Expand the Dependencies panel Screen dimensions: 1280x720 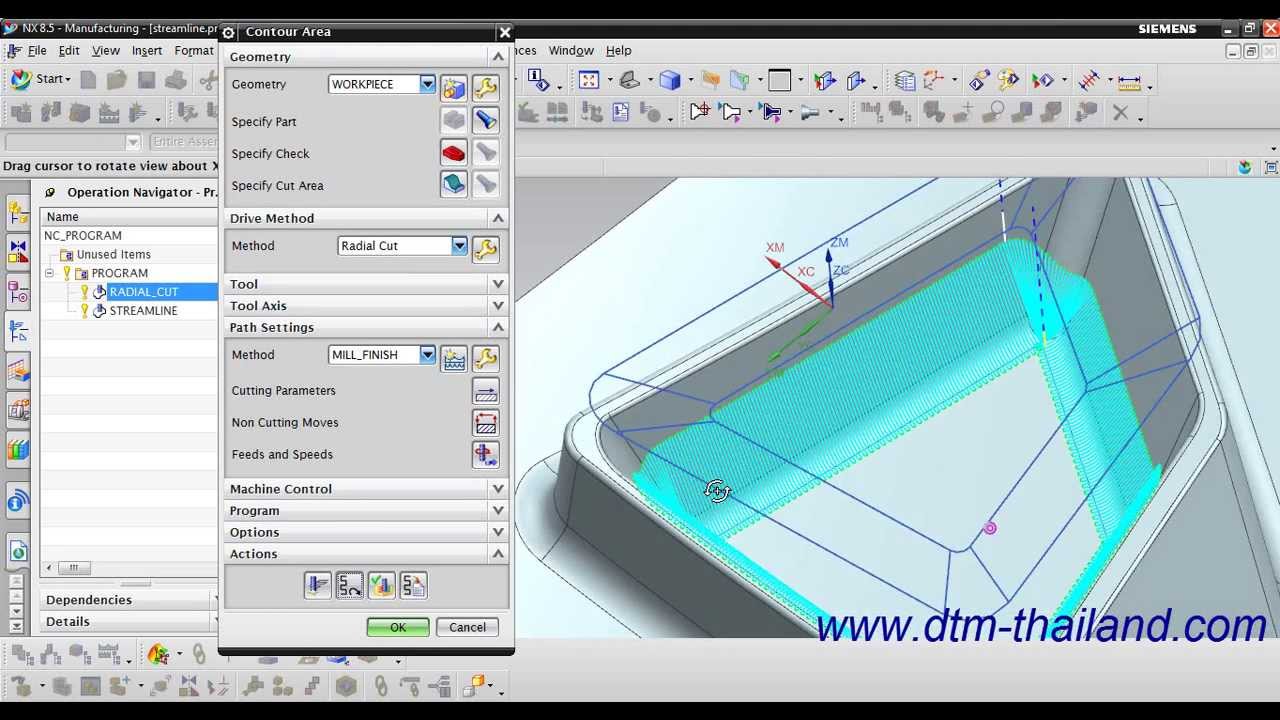[128, 600]
